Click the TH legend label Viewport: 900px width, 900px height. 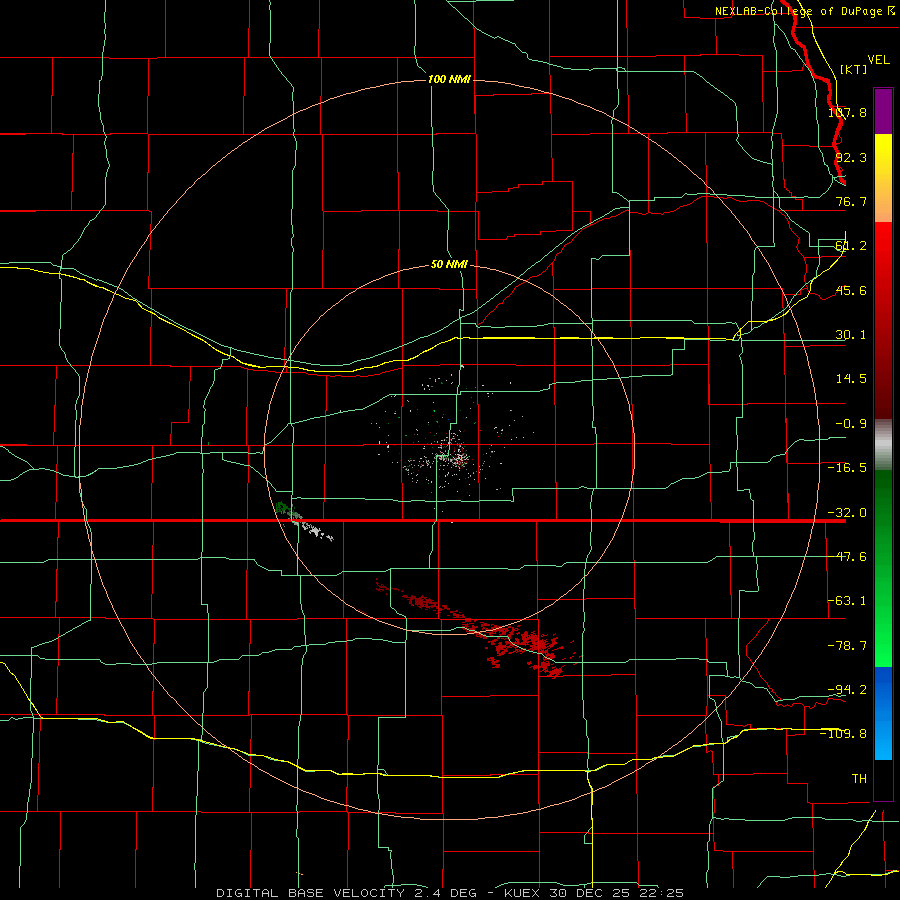859,779
